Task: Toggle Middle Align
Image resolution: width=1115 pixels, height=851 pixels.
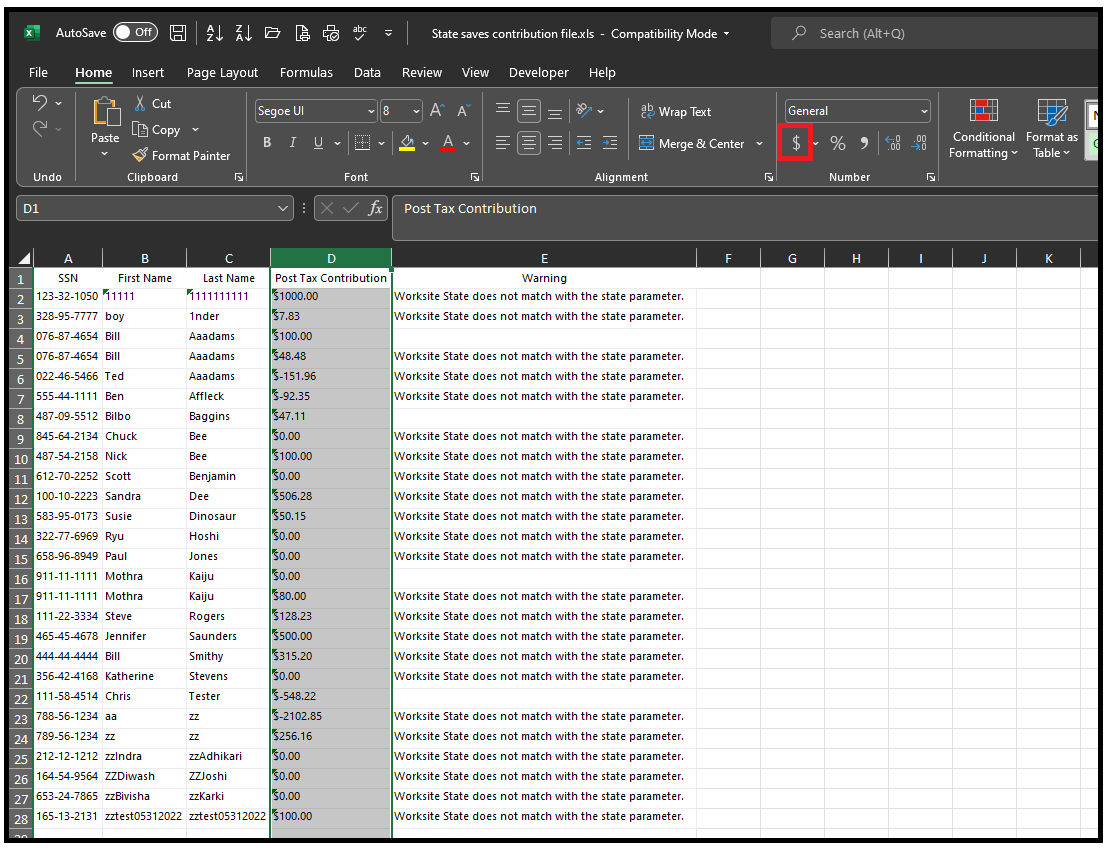Action: pyautogui.click(x=529, y=110)
